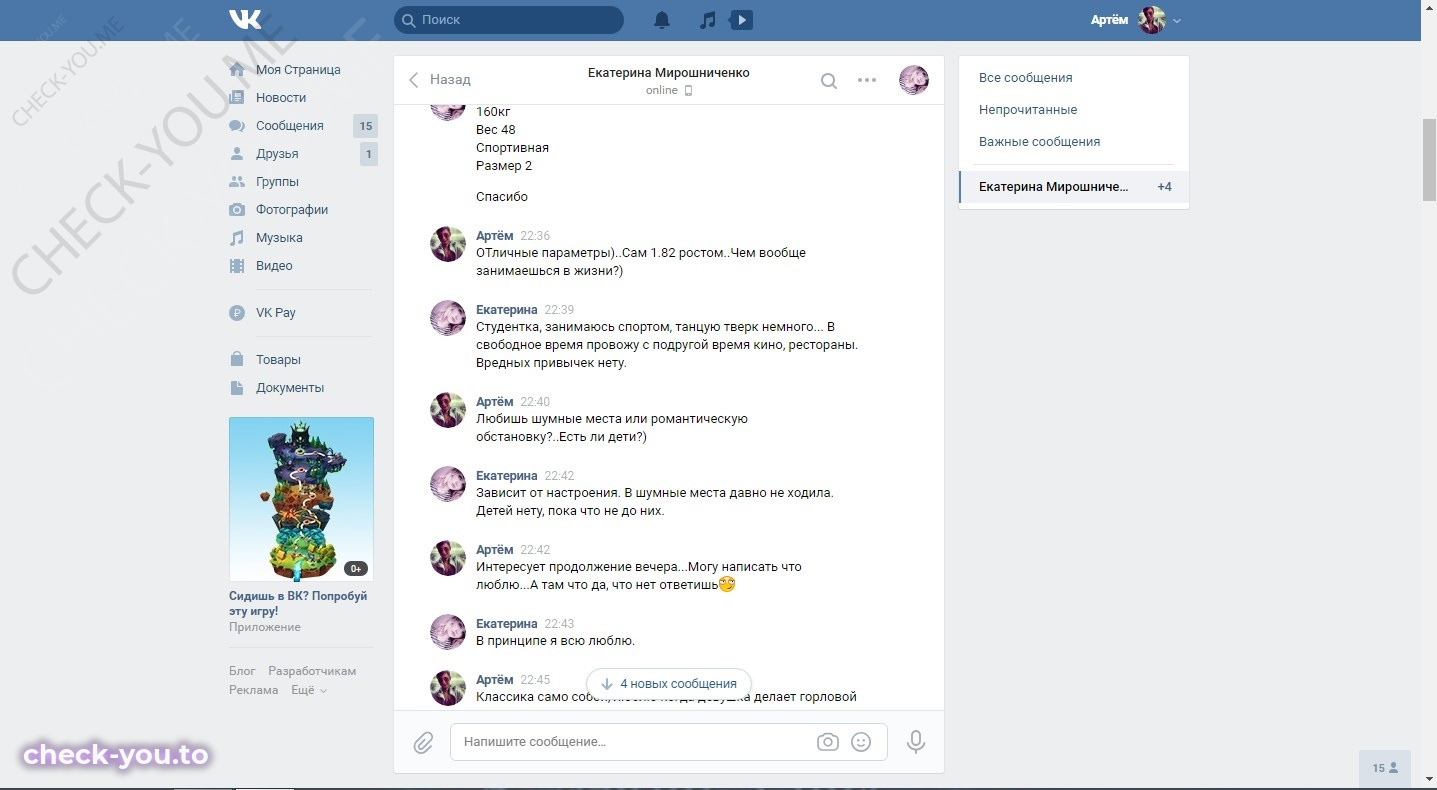
Task: Open Блог footer link
Action: (x=242, y=671)
